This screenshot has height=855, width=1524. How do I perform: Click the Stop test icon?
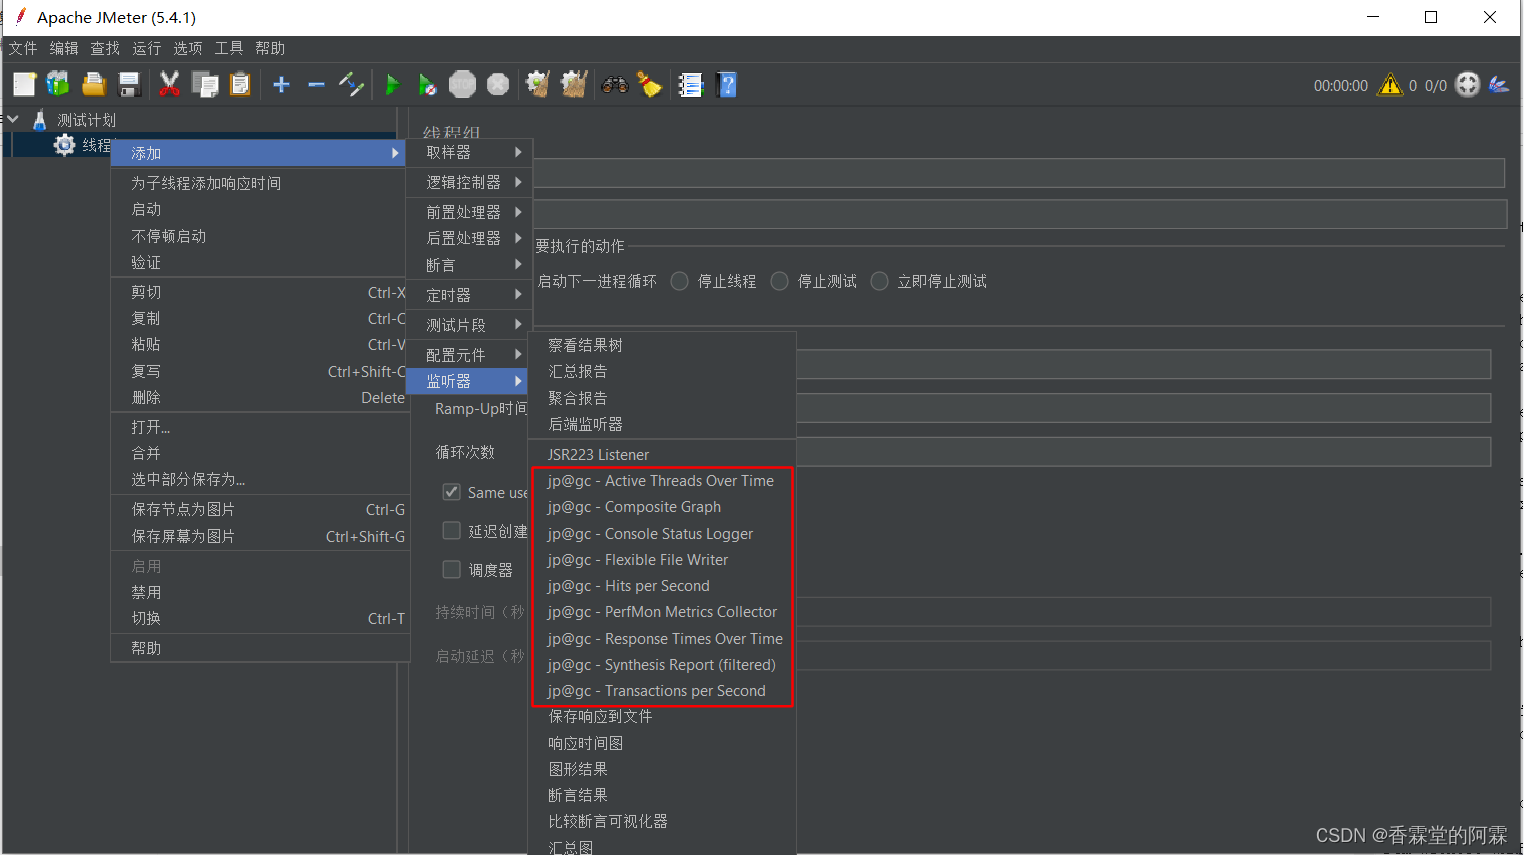[462, 85]
